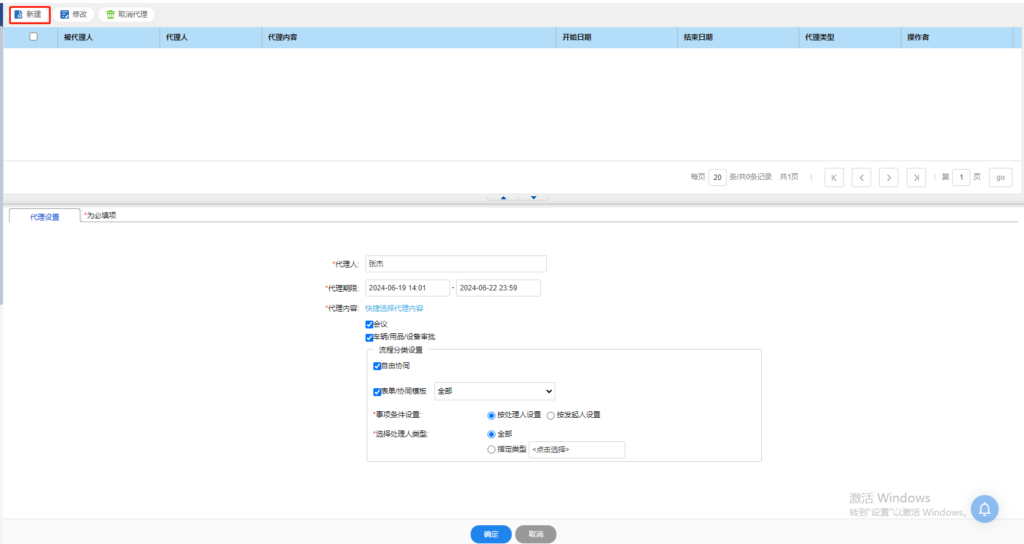The width and height of the screenshot is (1024, 544).
Task: Jump to the last page of records
Action: point(916,177)
